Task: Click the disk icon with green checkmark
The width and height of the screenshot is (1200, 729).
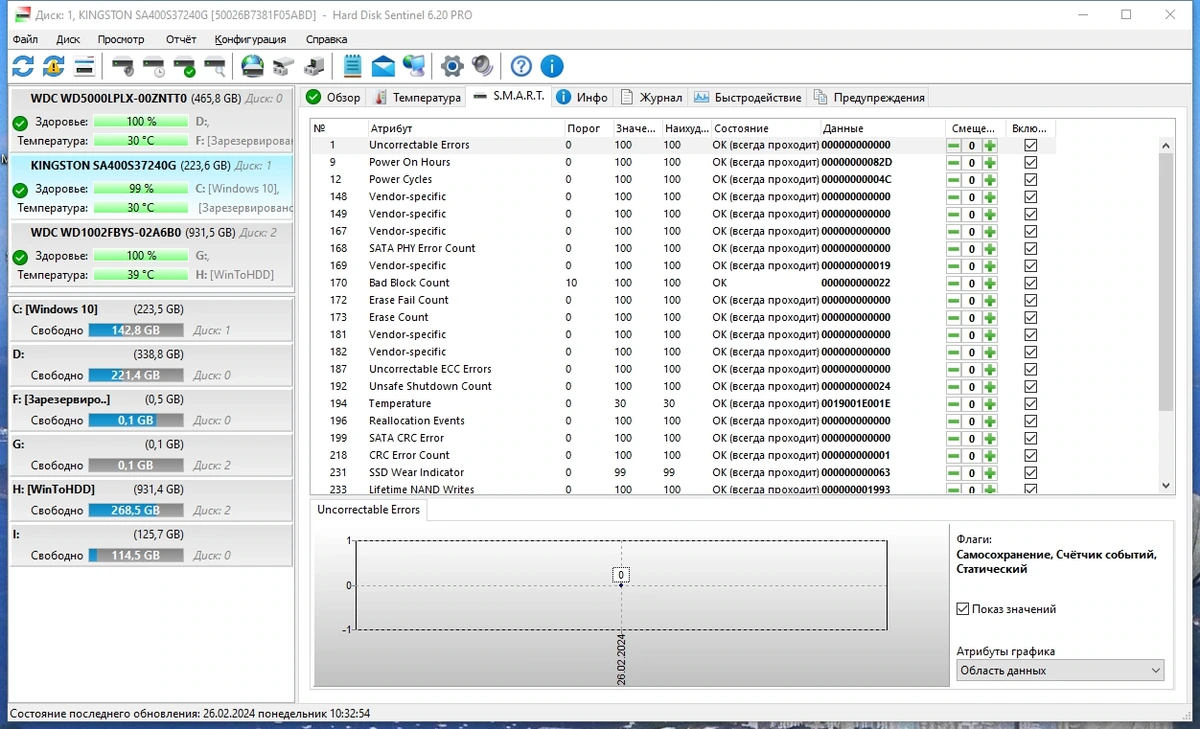Action: click(184, 67)
